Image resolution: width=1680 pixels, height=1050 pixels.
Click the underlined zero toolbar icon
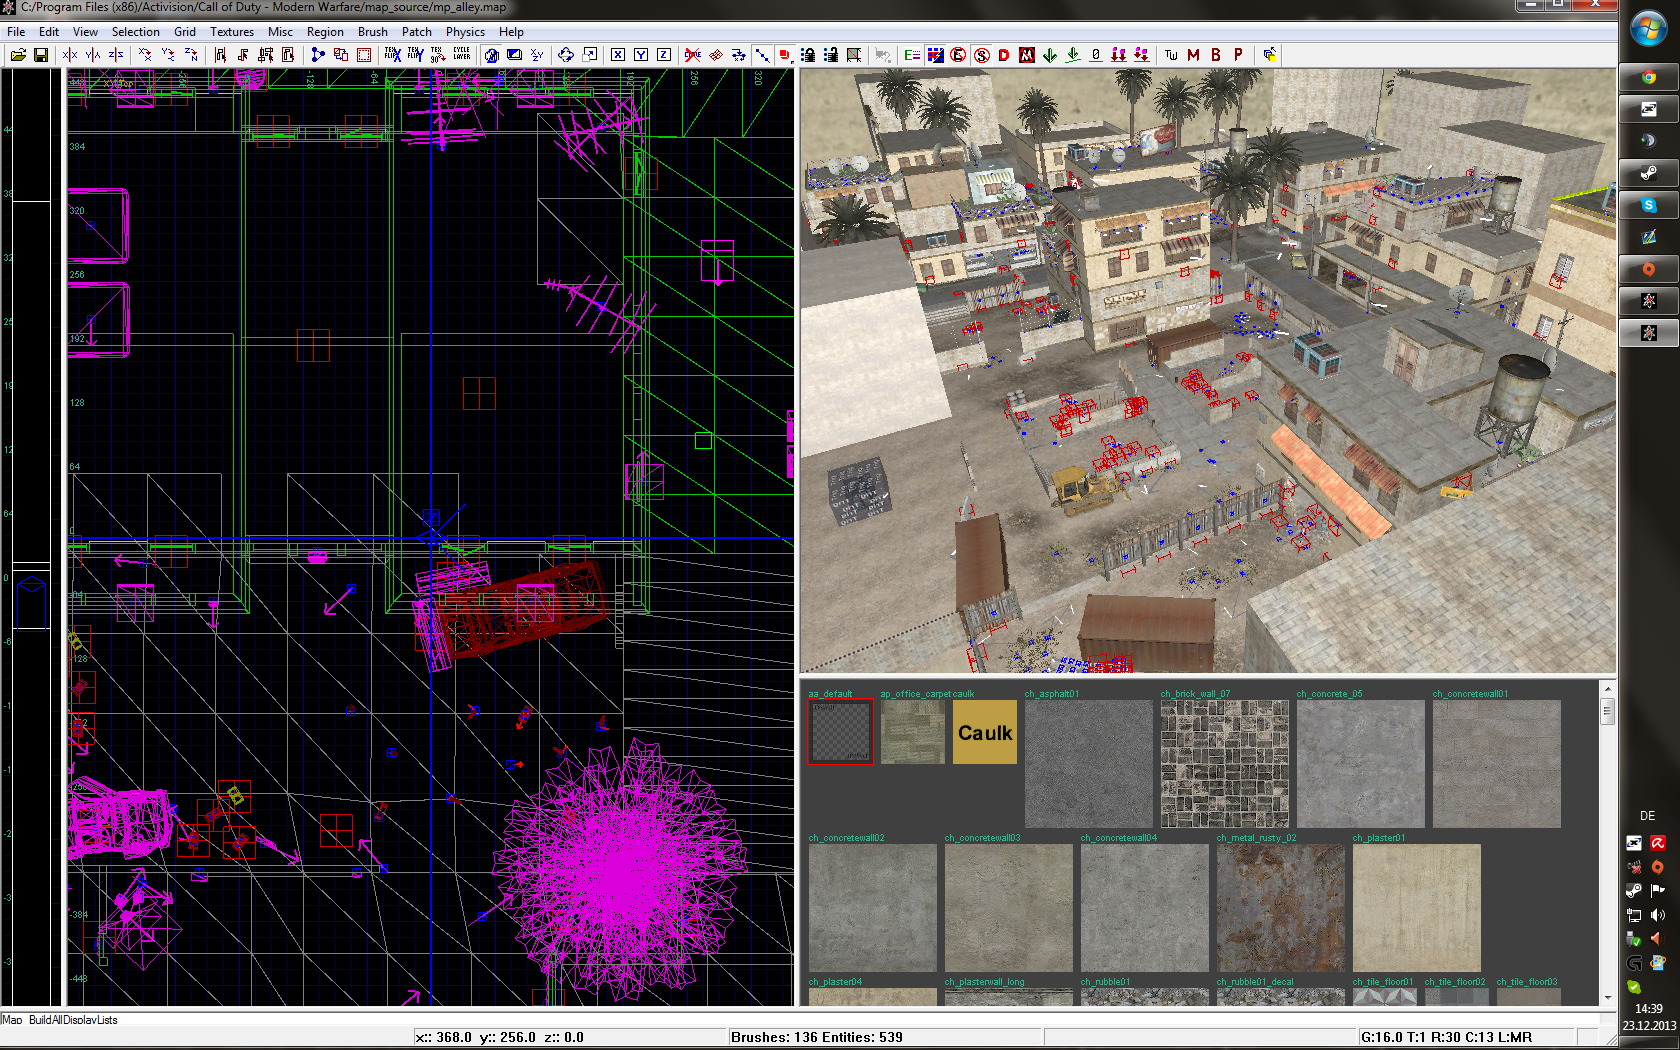(1096, 55)
